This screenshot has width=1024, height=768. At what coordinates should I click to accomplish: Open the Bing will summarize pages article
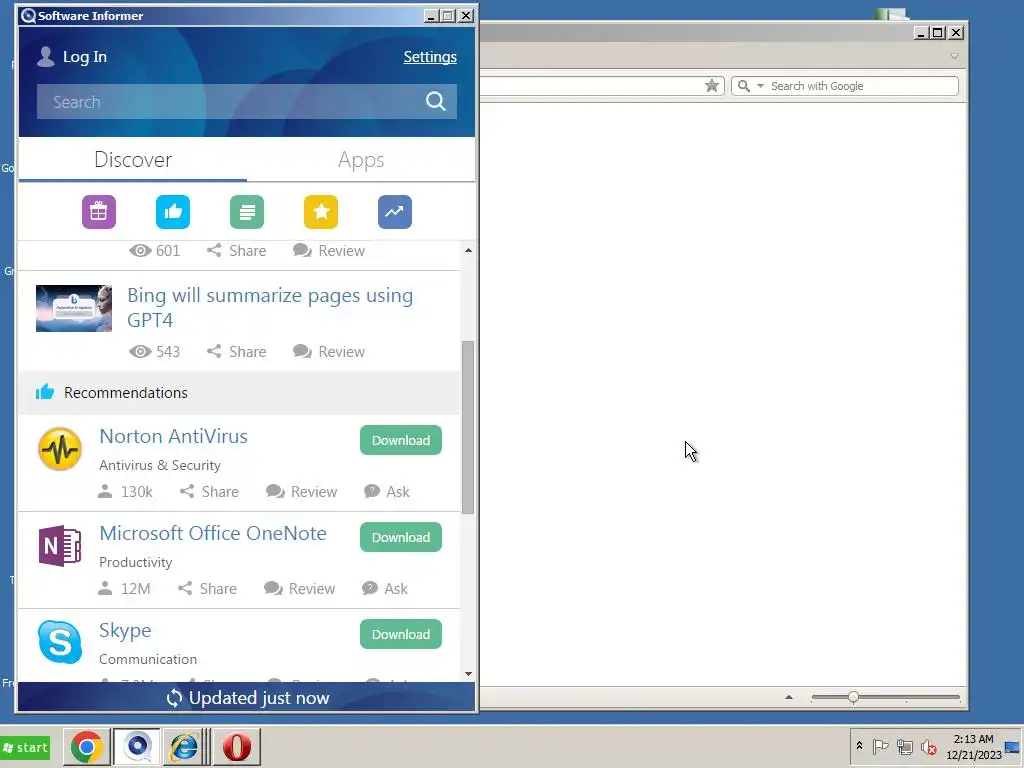click(x=270, y=308)
